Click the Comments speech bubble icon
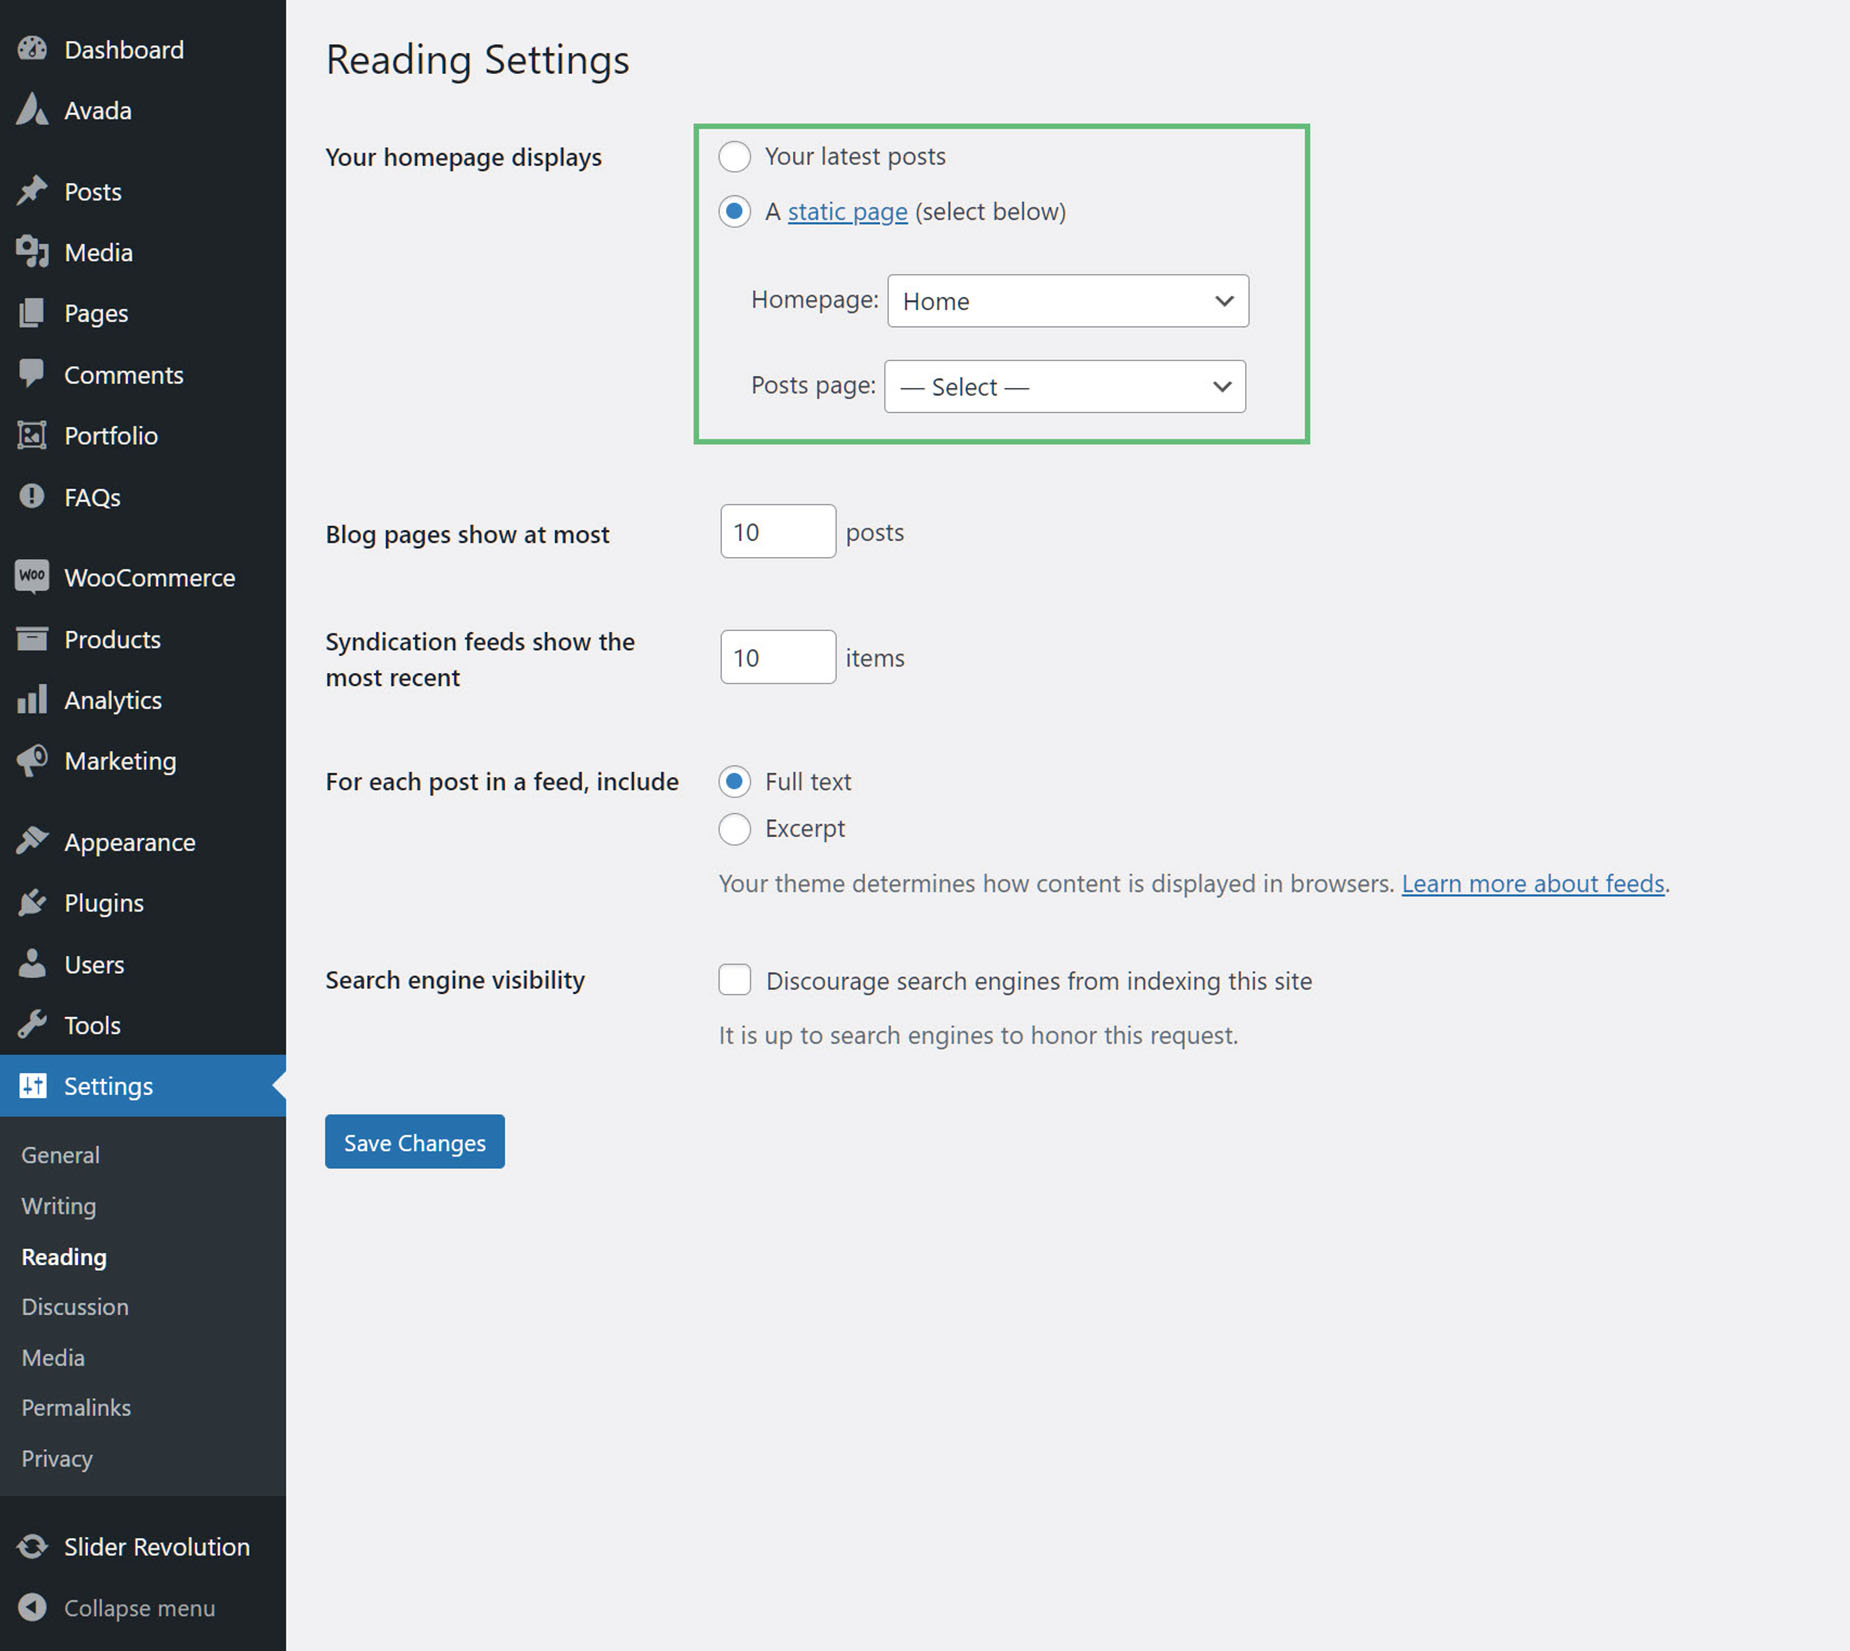Screen dimensions: 1850x1651 [x=32, y=374]
